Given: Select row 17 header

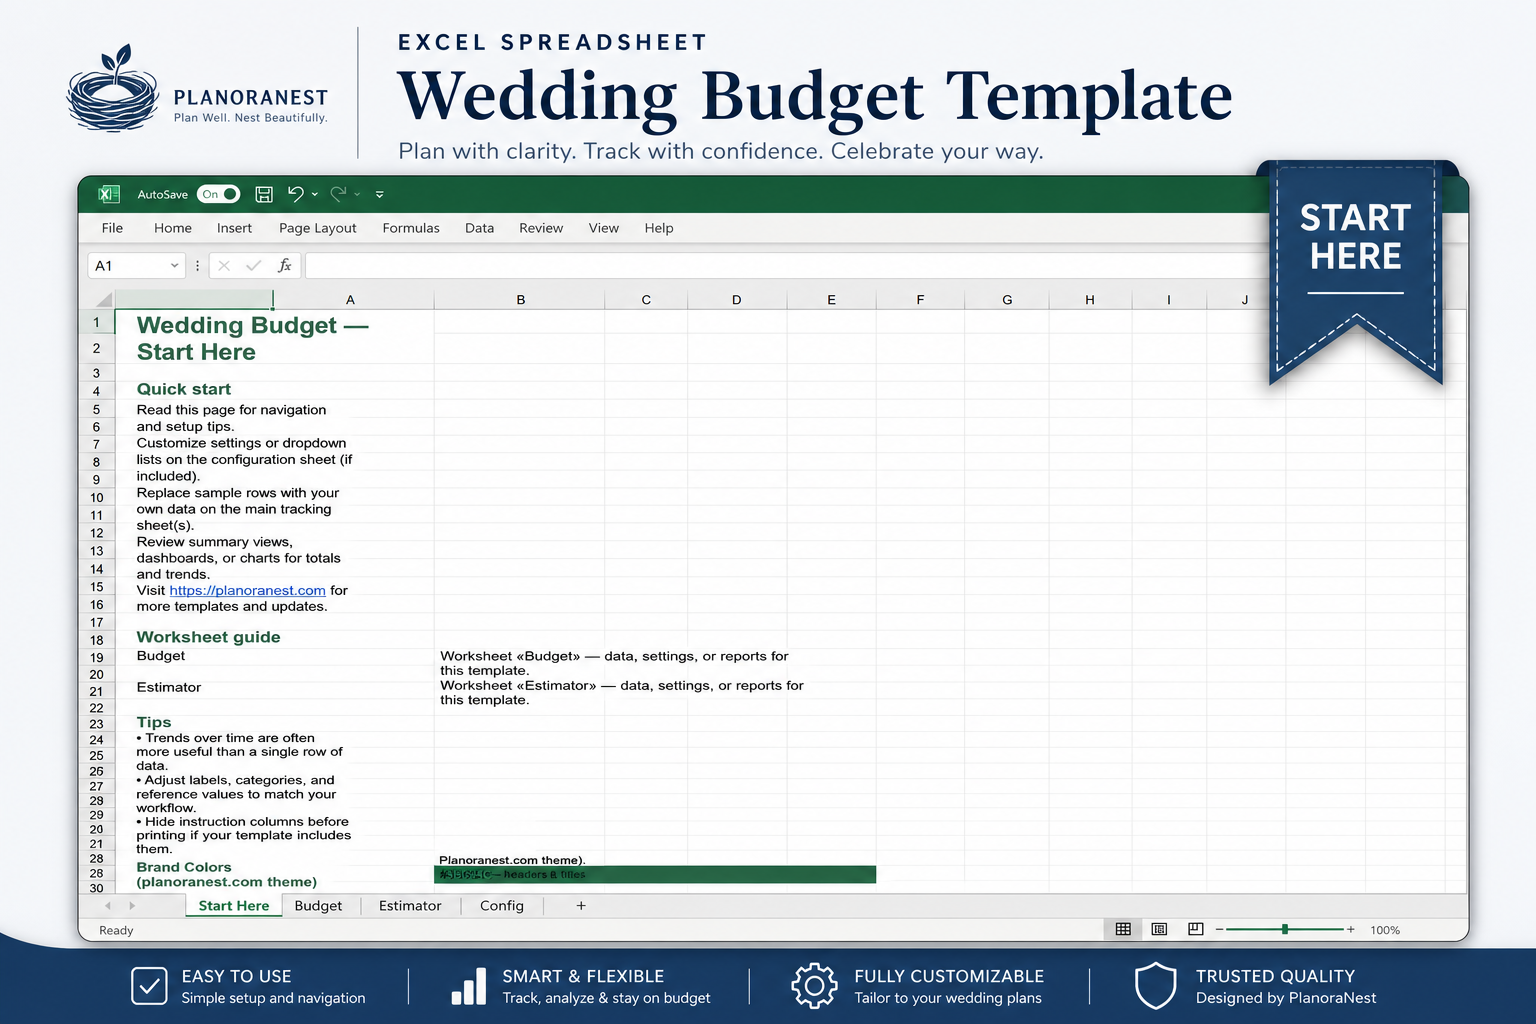Looking at the screenshot, I should [97, 622].
